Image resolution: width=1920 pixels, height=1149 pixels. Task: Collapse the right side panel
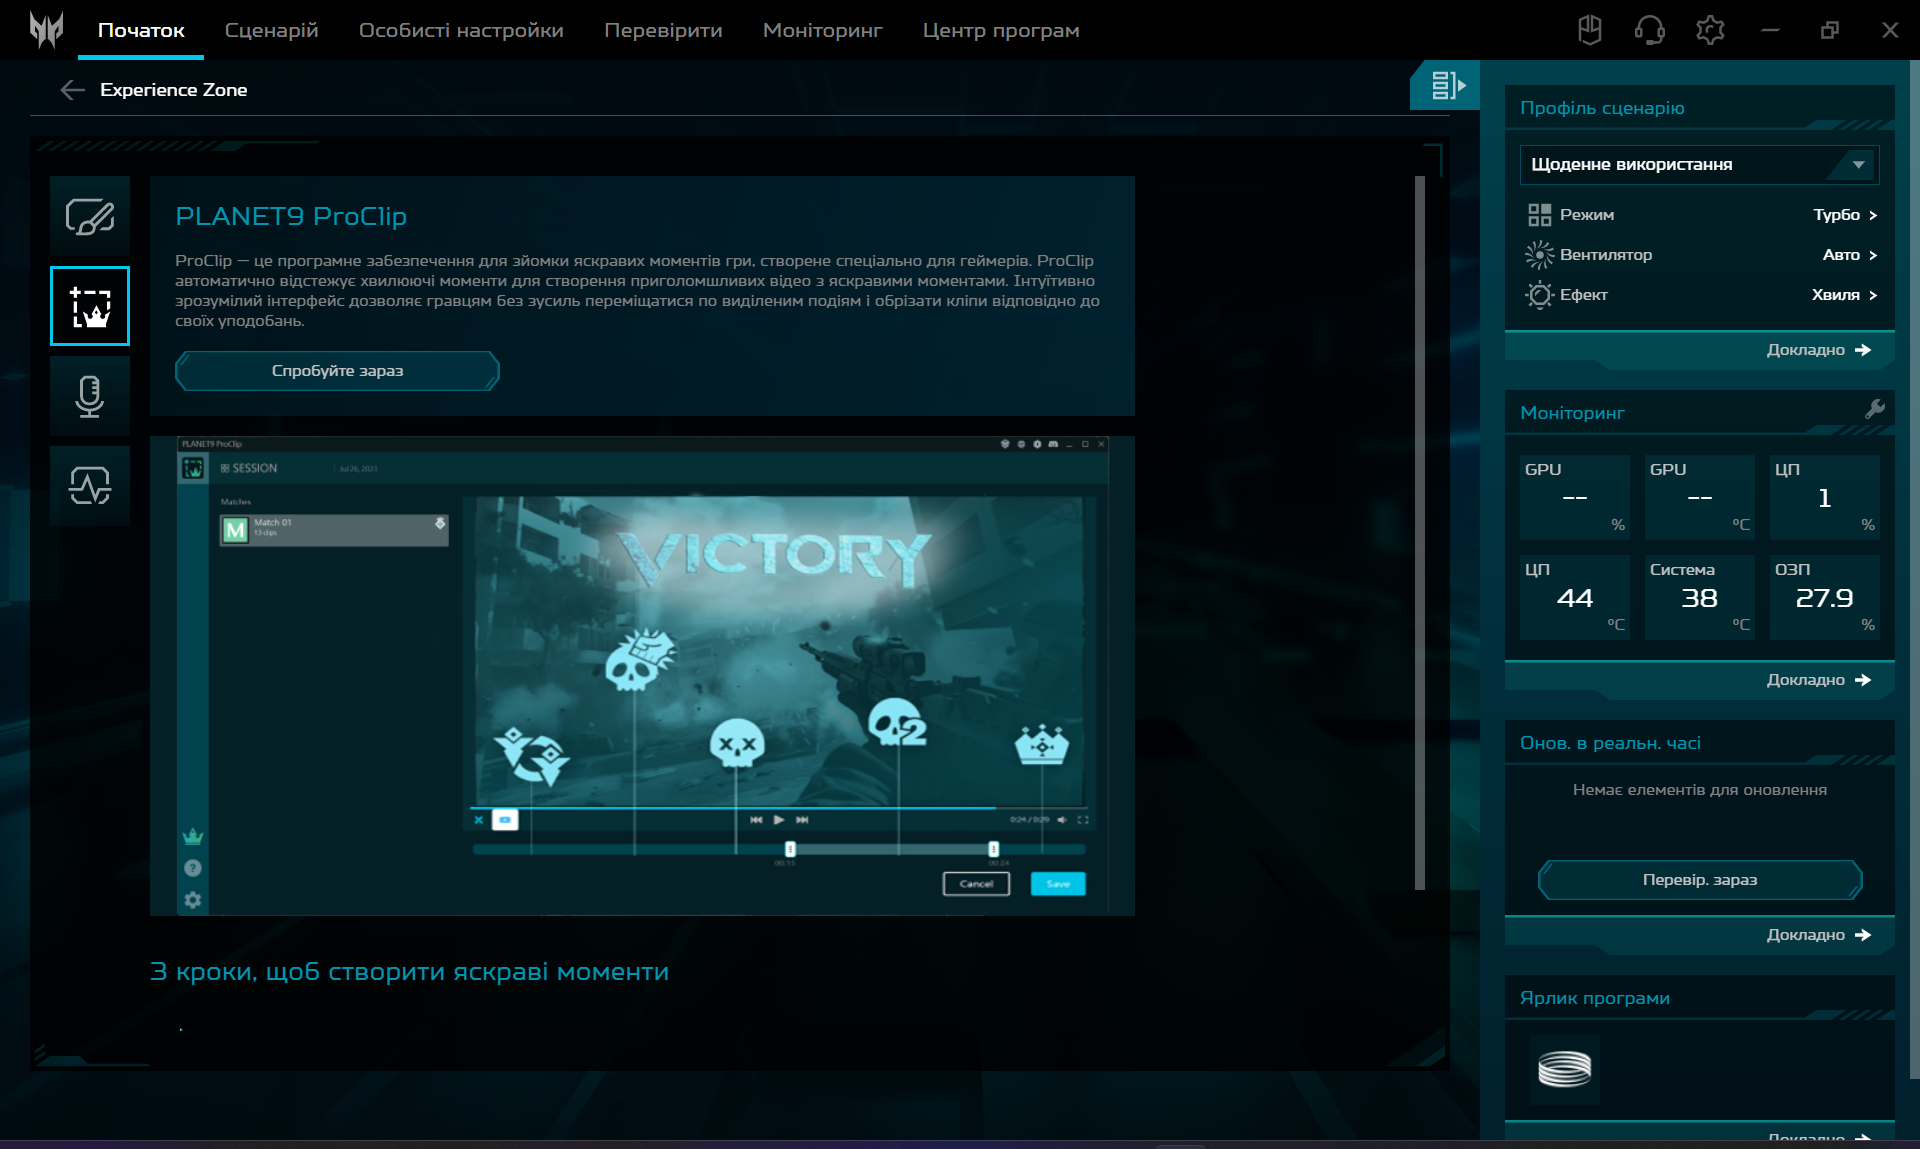pos(1446,86)
